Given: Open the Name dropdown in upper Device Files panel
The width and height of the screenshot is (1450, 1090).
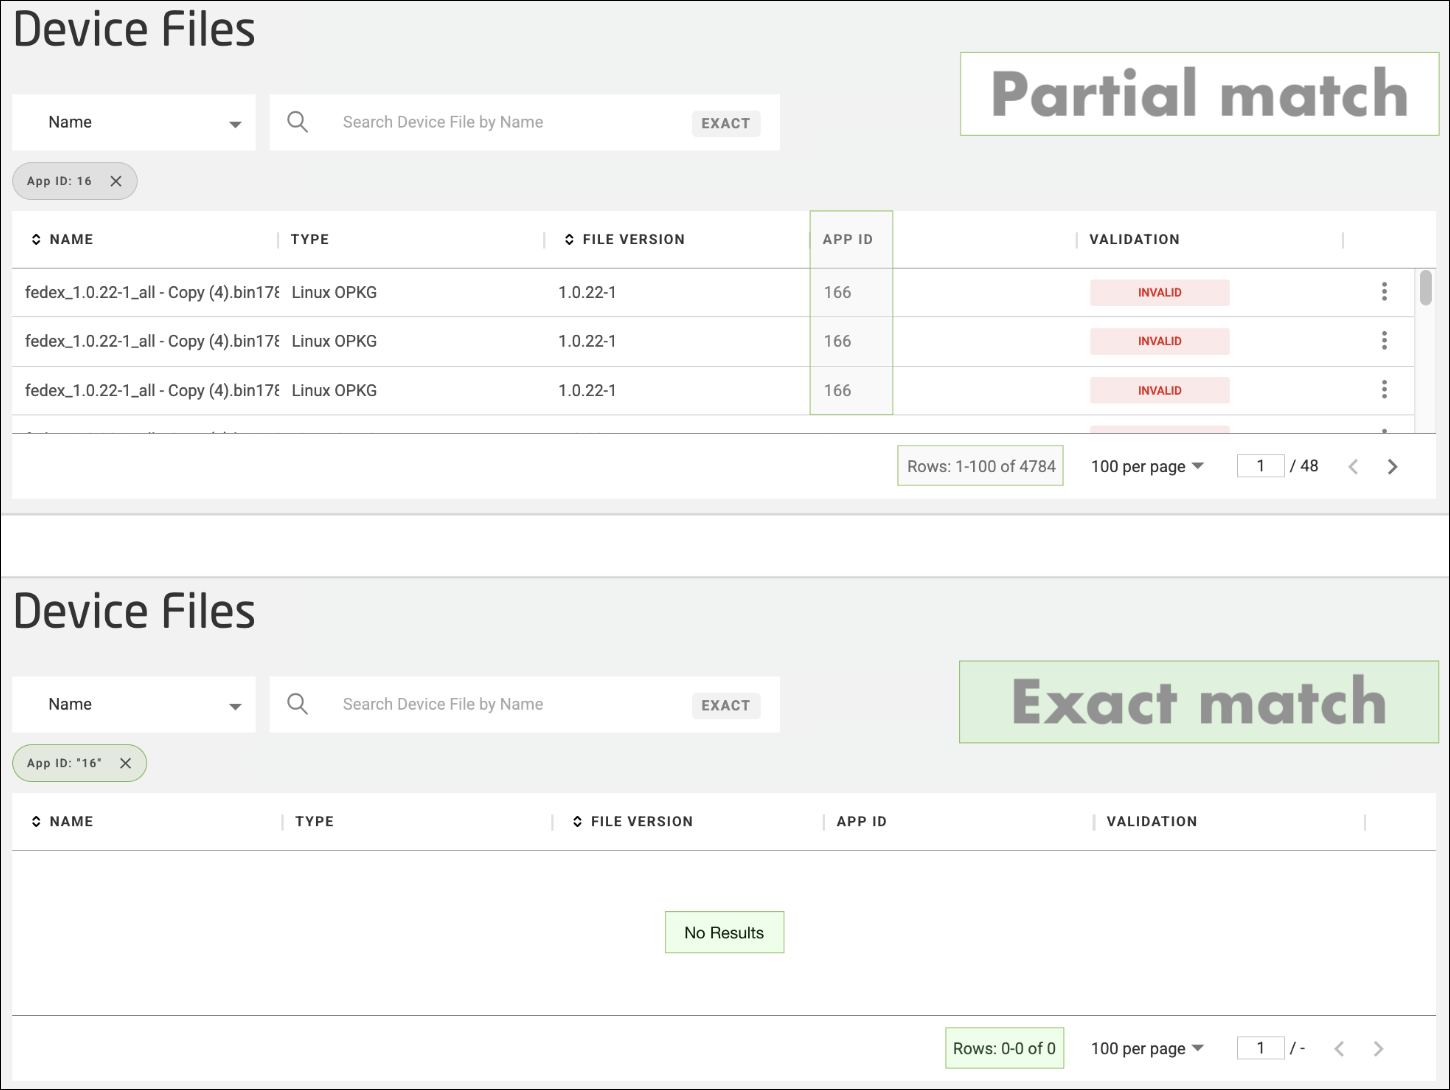Looking at the screenshot, I should click(134, 123).
